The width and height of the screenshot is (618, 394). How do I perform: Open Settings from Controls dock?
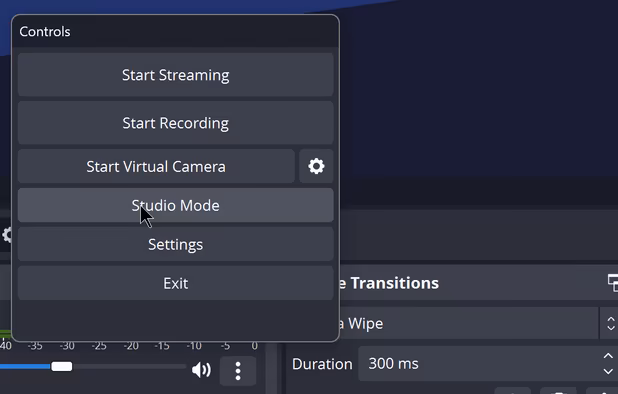[175, 244]
